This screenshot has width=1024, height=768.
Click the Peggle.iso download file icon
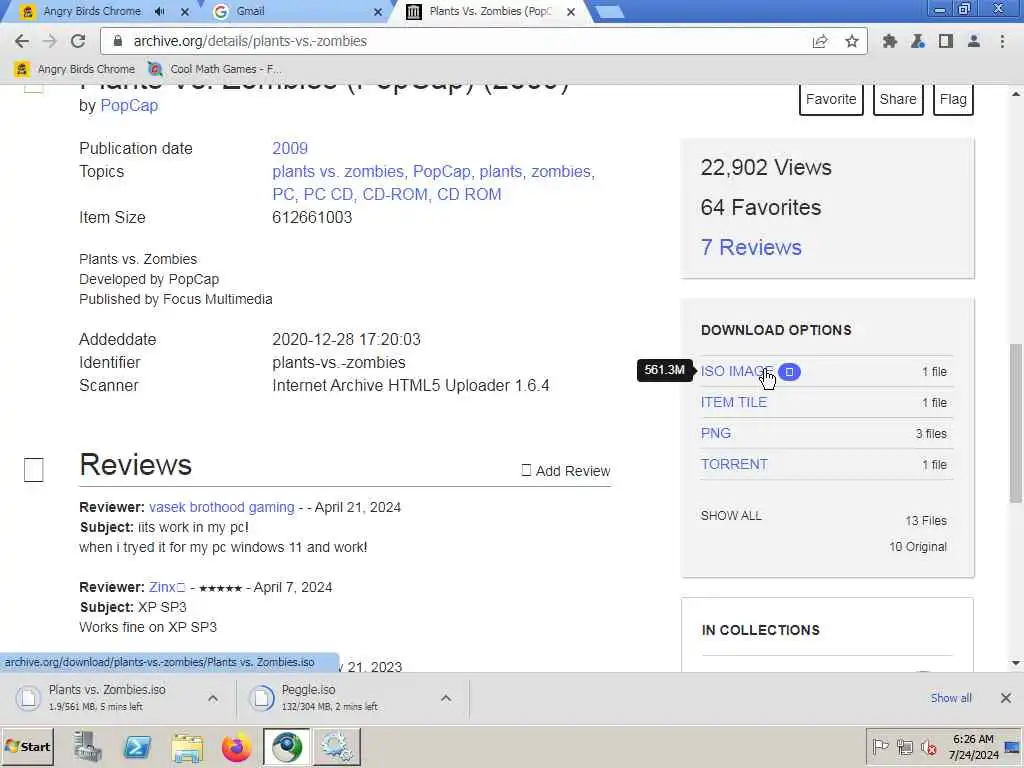tap(261, 697)
